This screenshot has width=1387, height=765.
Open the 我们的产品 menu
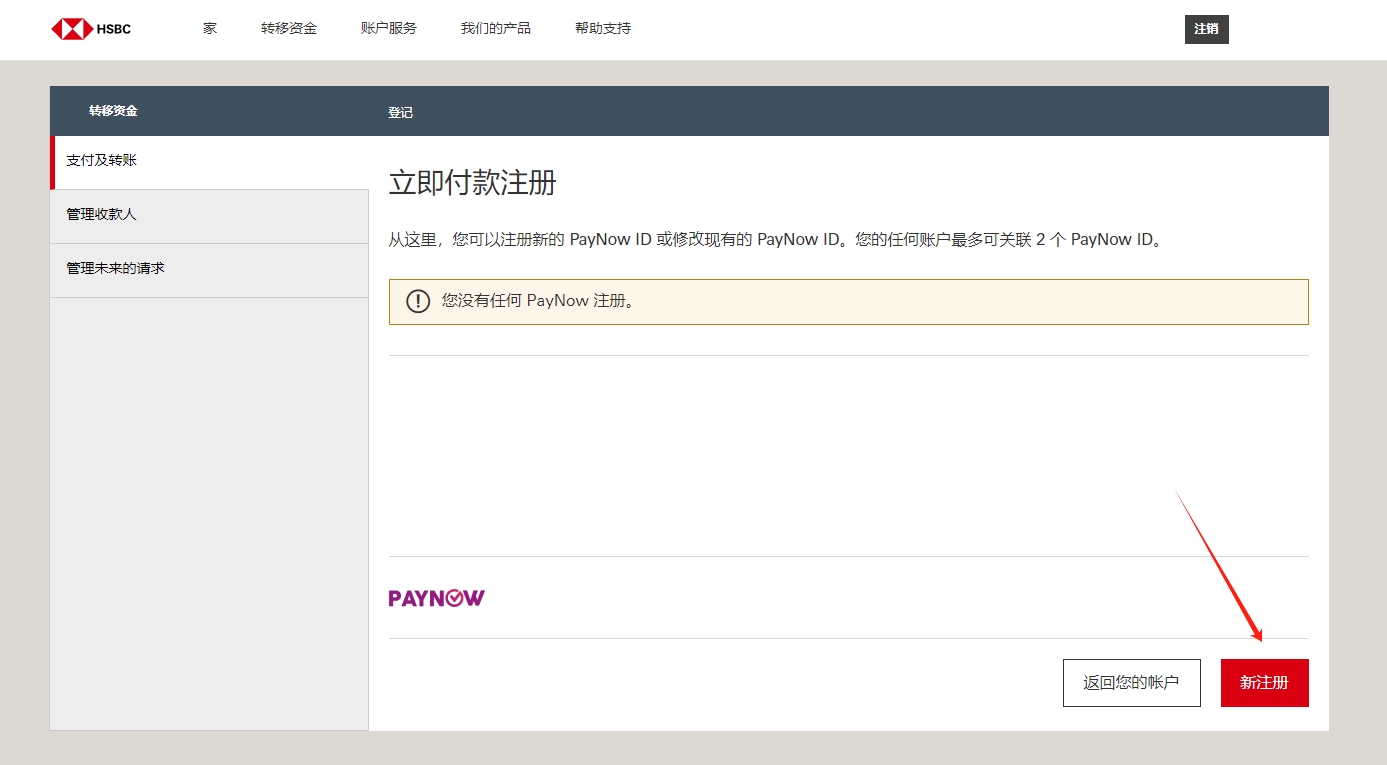[x=495, y=28]
